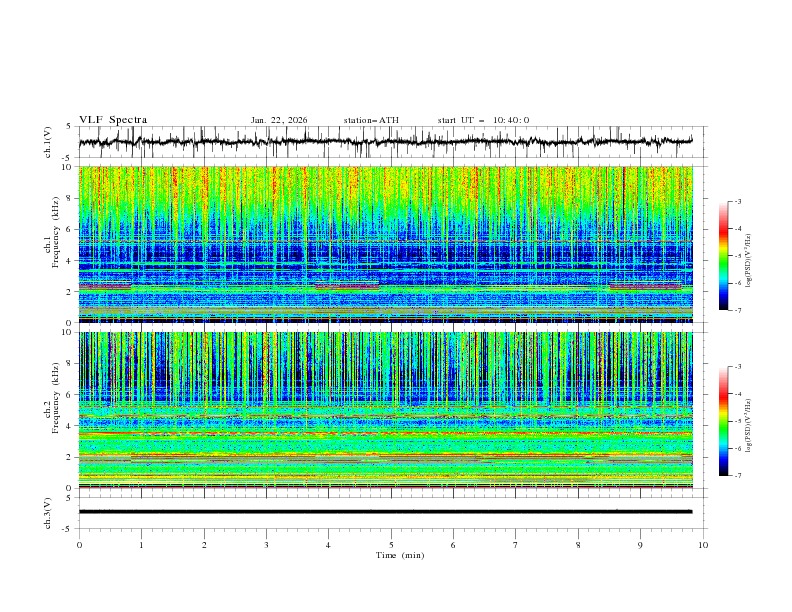Select the log(PSD) label beside ch.1 color bar
The image size is (792, 612).
click(749, 261)
